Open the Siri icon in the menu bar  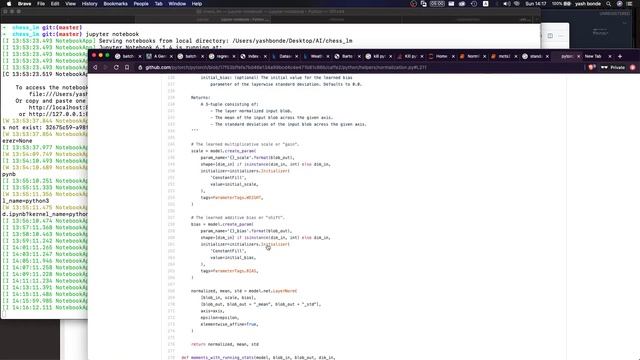click(619, 4)
